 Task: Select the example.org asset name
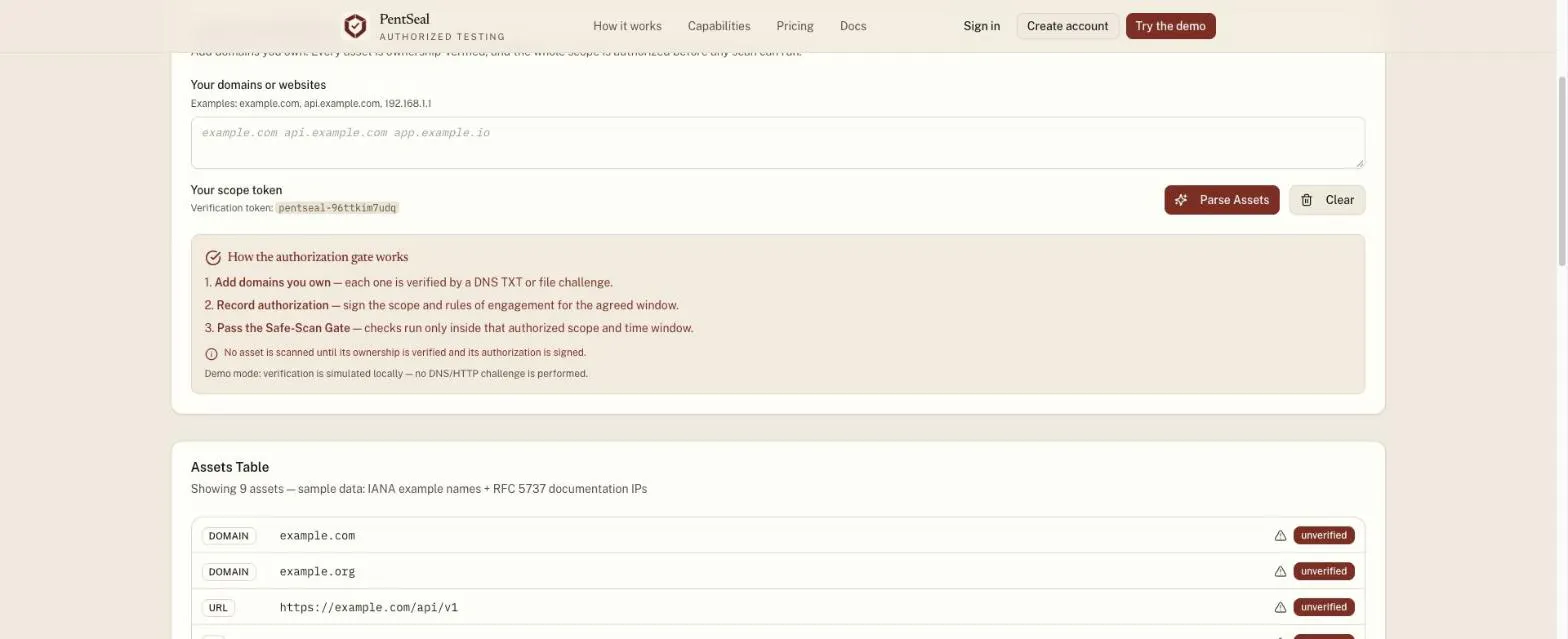317,572
